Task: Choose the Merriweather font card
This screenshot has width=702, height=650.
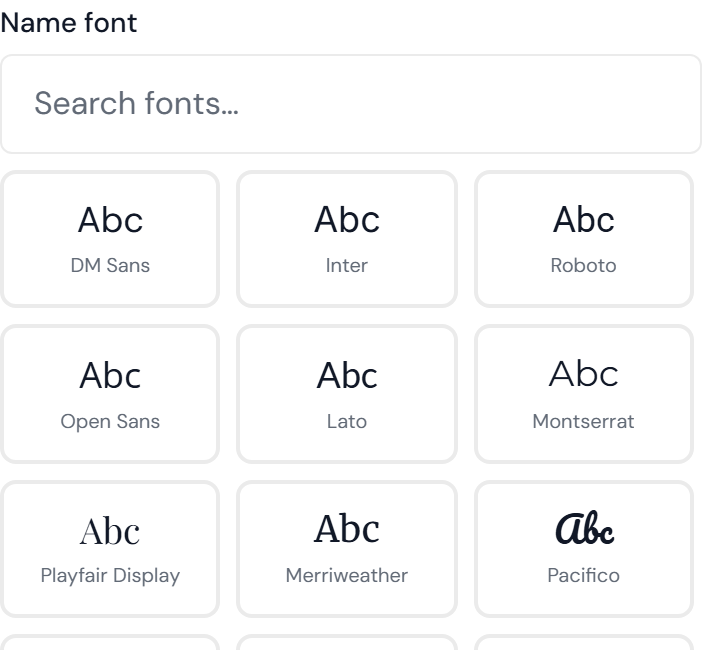Action: point(347,549)
